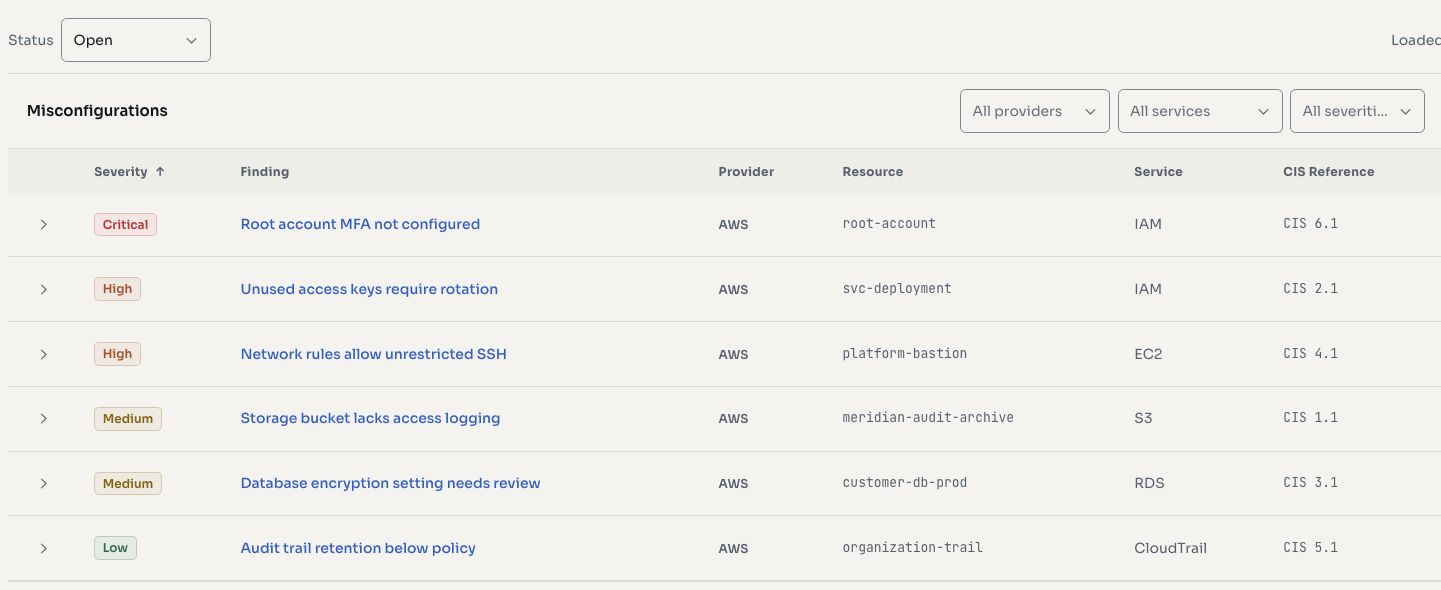Screen dimensions: 1441x590
Task: Click the CIS 3.1 reference
Action: coord(1310,483)
